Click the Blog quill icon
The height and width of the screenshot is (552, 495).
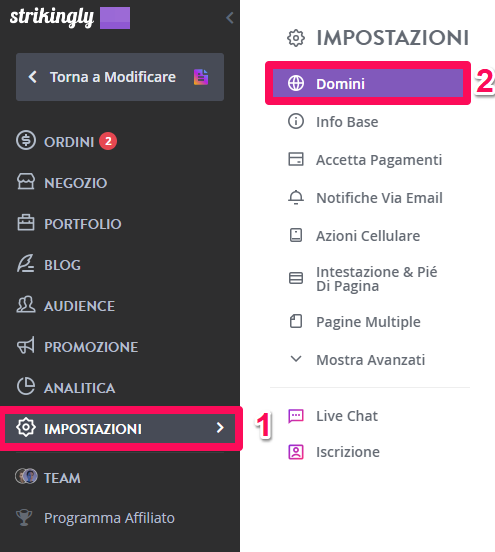[26, 264]
